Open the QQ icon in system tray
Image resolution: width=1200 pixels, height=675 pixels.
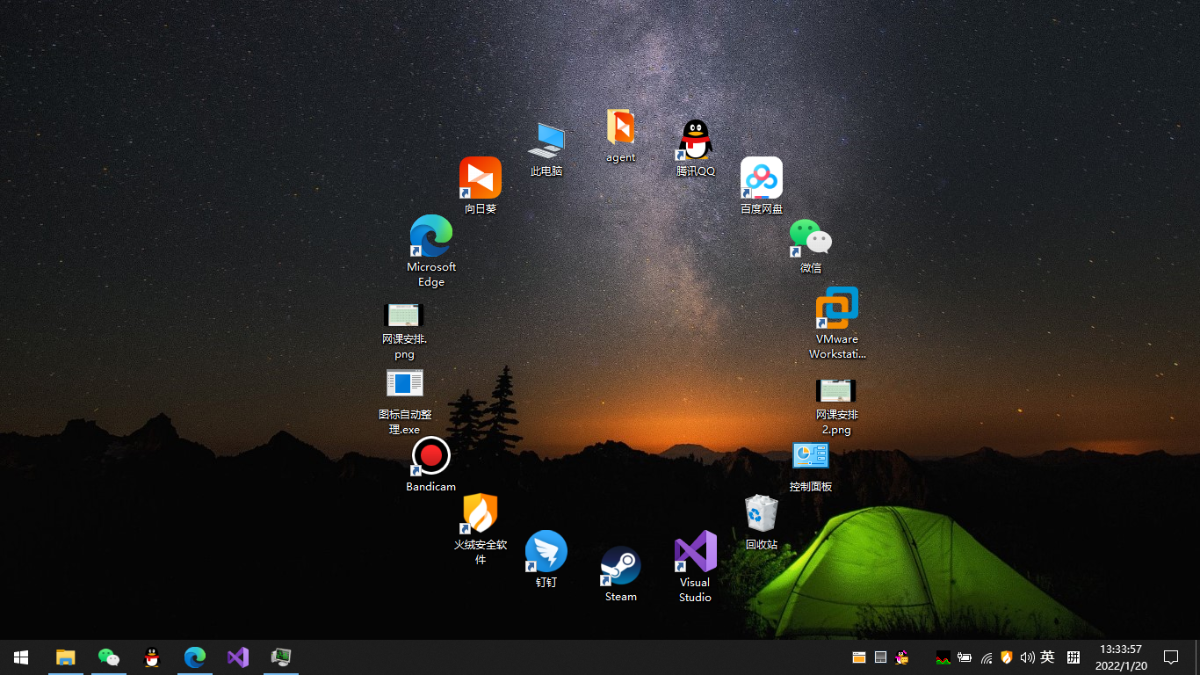902,657
